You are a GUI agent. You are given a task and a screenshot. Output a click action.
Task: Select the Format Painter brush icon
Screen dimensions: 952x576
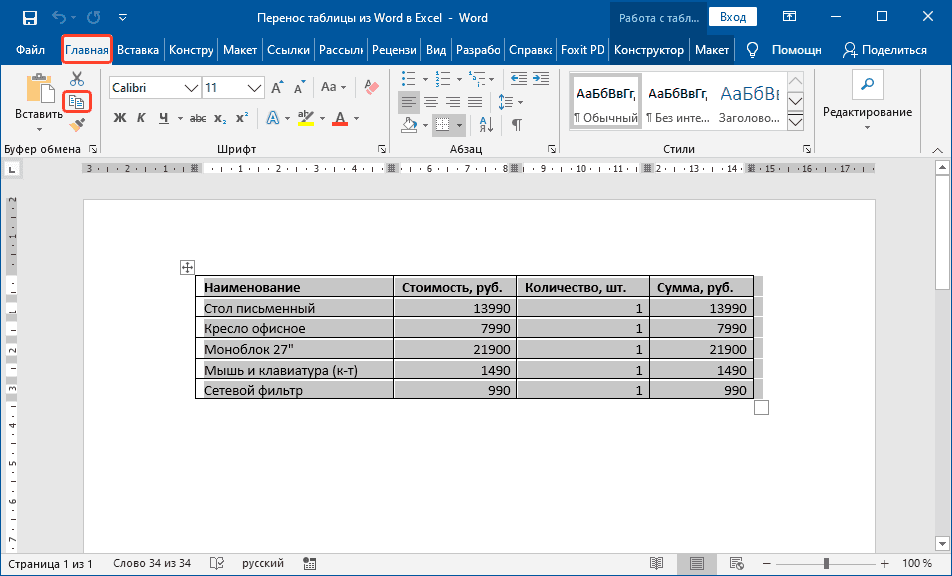[77, 124]
